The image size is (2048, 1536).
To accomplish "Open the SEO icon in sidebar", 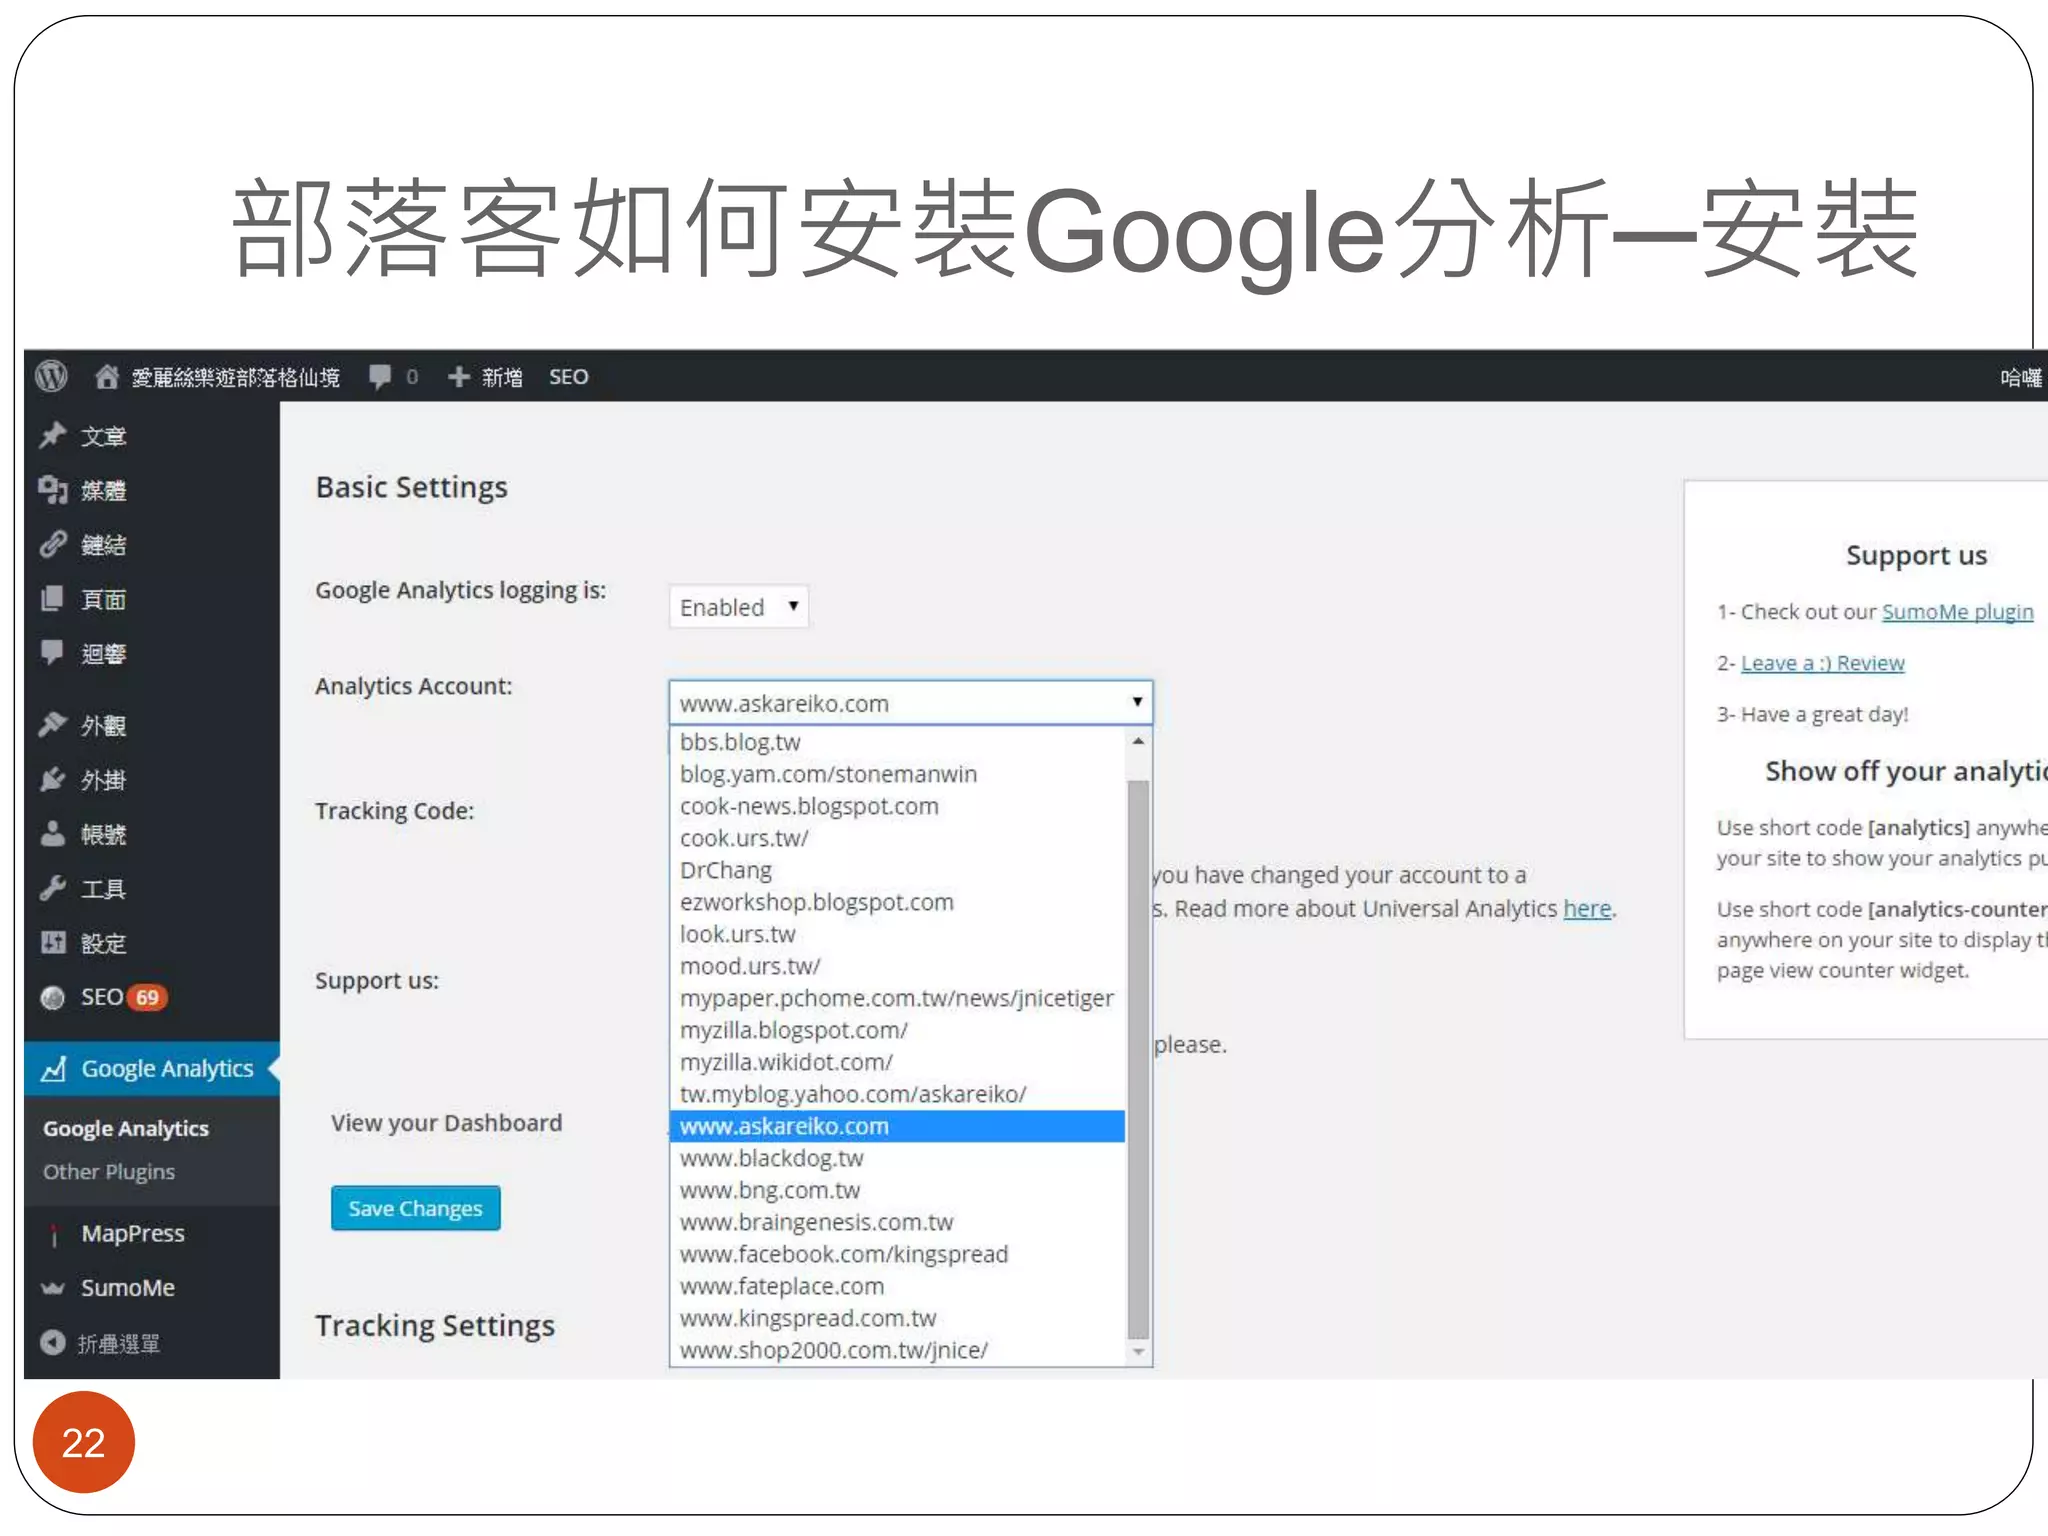I will [53, 997].
